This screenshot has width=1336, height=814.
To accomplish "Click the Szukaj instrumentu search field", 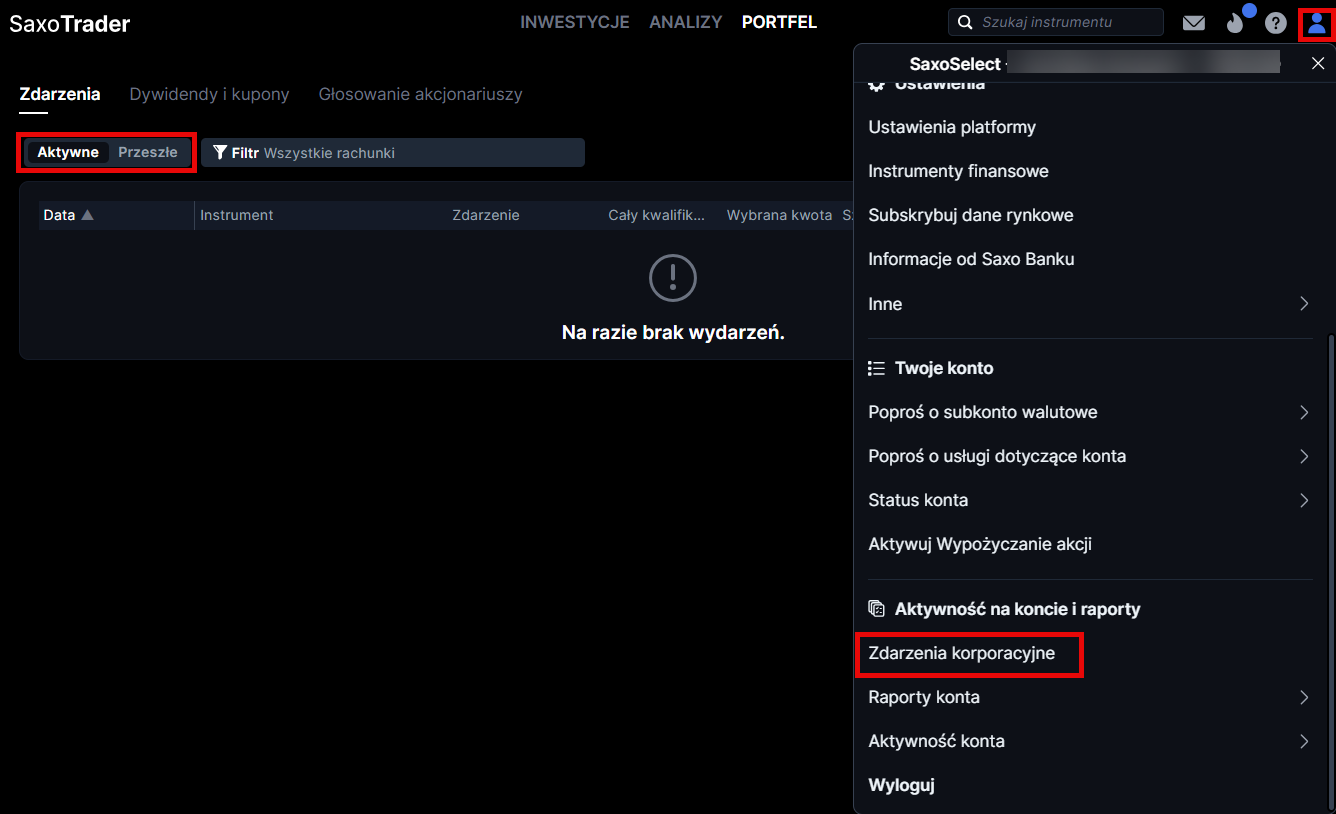I will pyautogui.click(x=1065, y=22).
